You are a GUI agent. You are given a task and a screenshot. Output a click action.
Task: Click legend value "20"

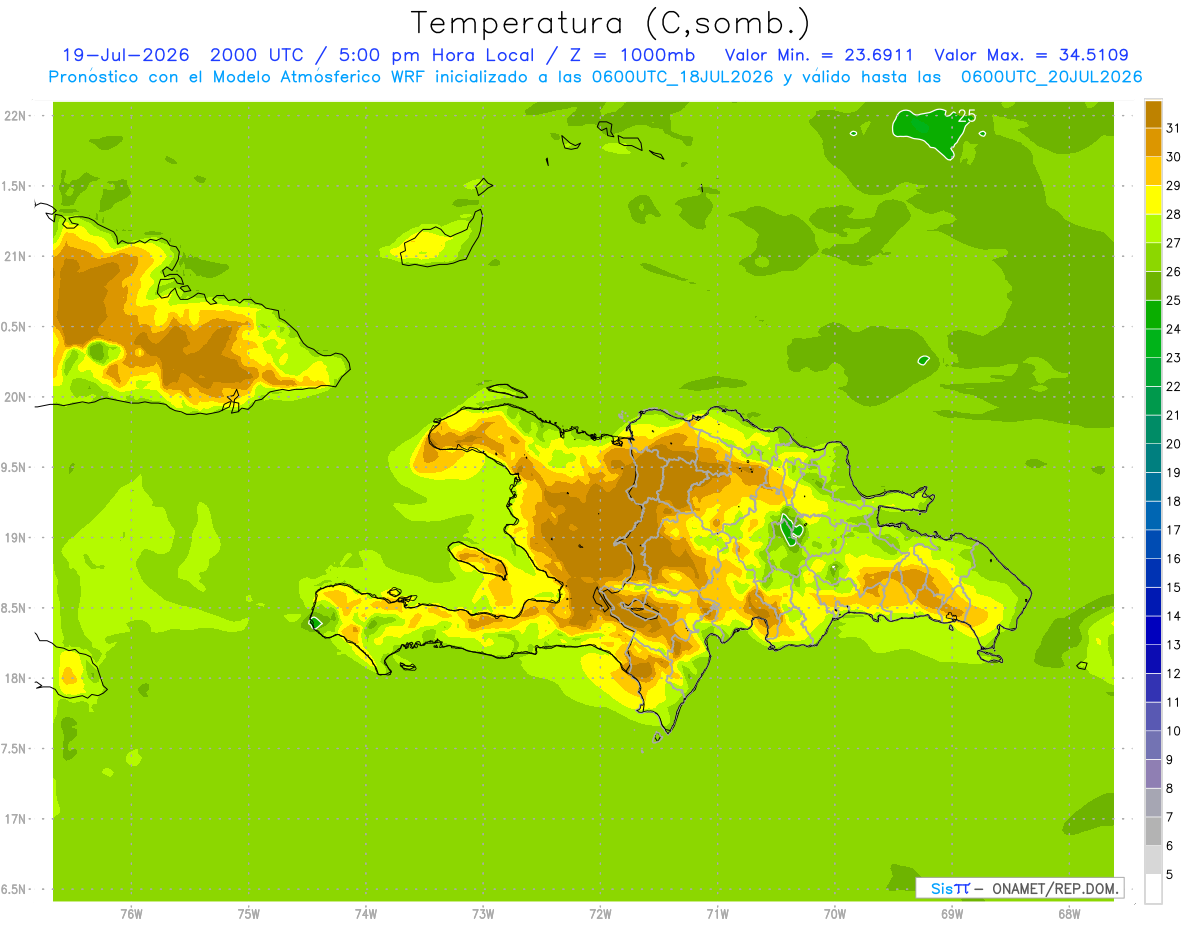click(1174, 444)
